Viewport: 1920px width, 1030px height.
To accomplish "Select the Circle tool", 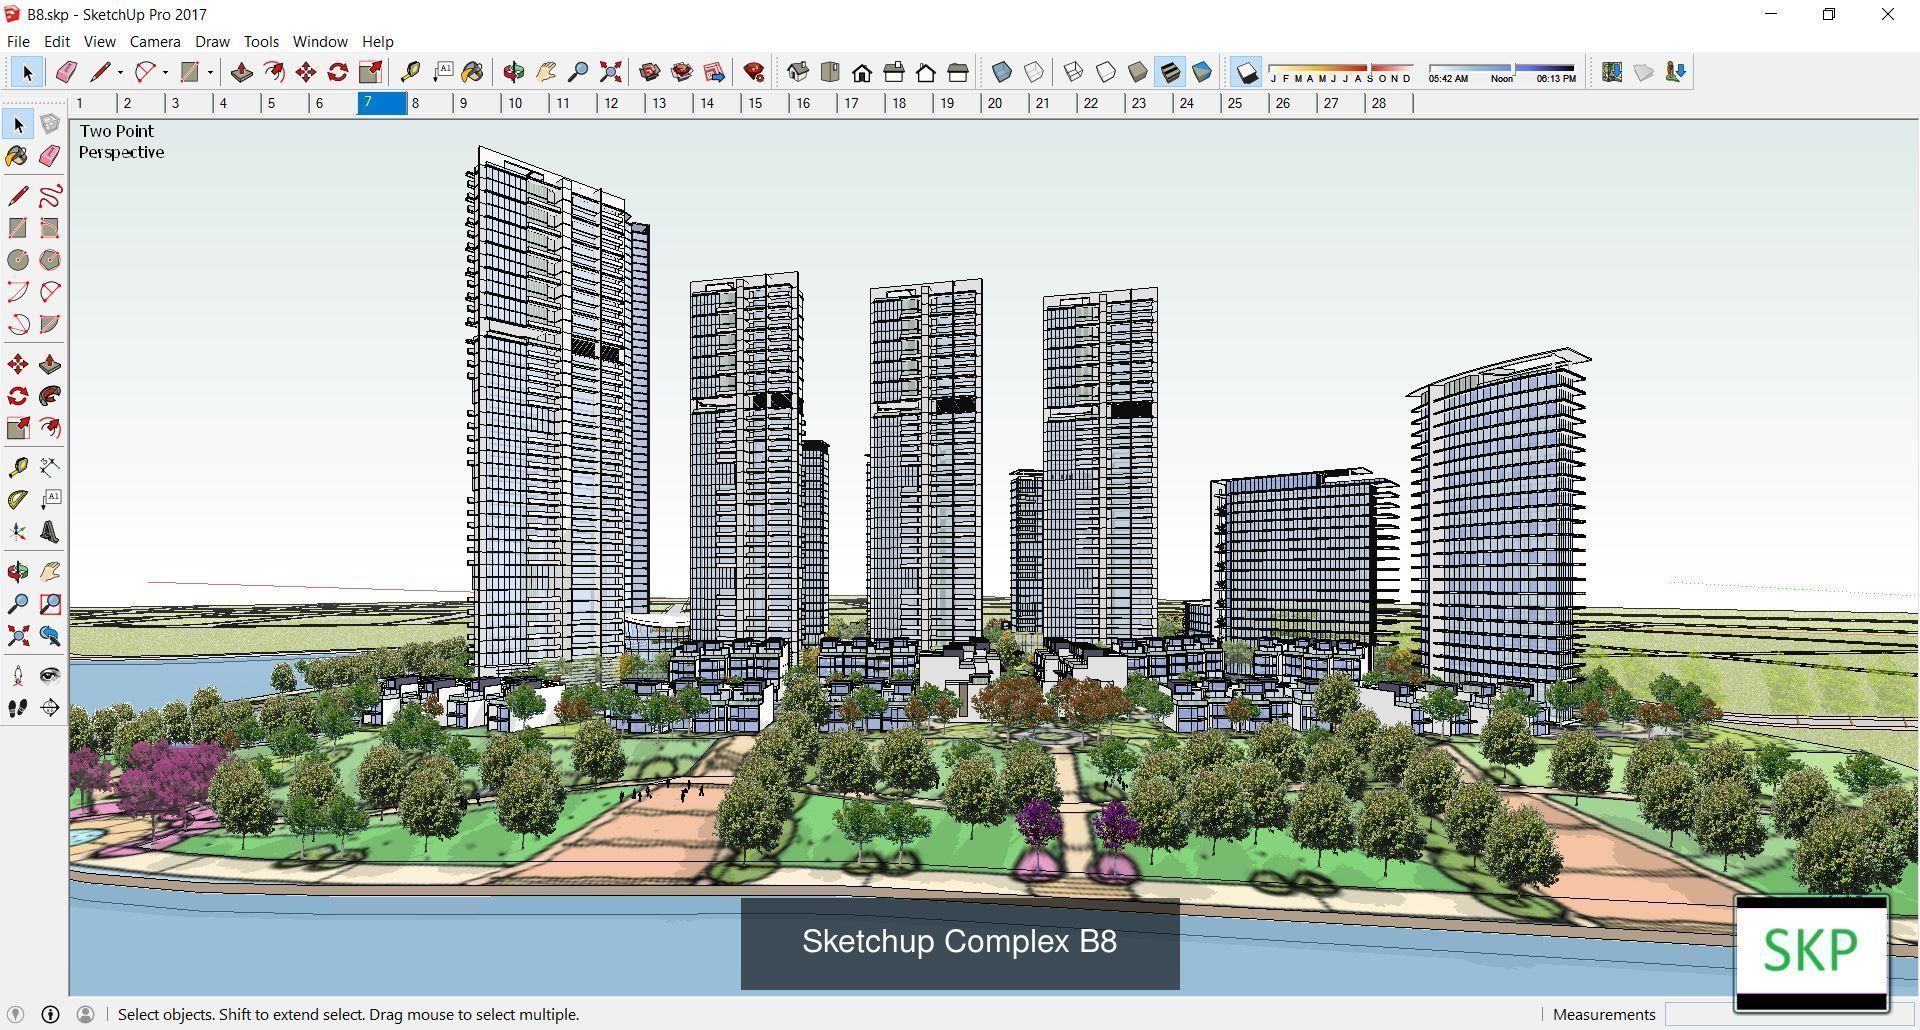I will point(18,260).
